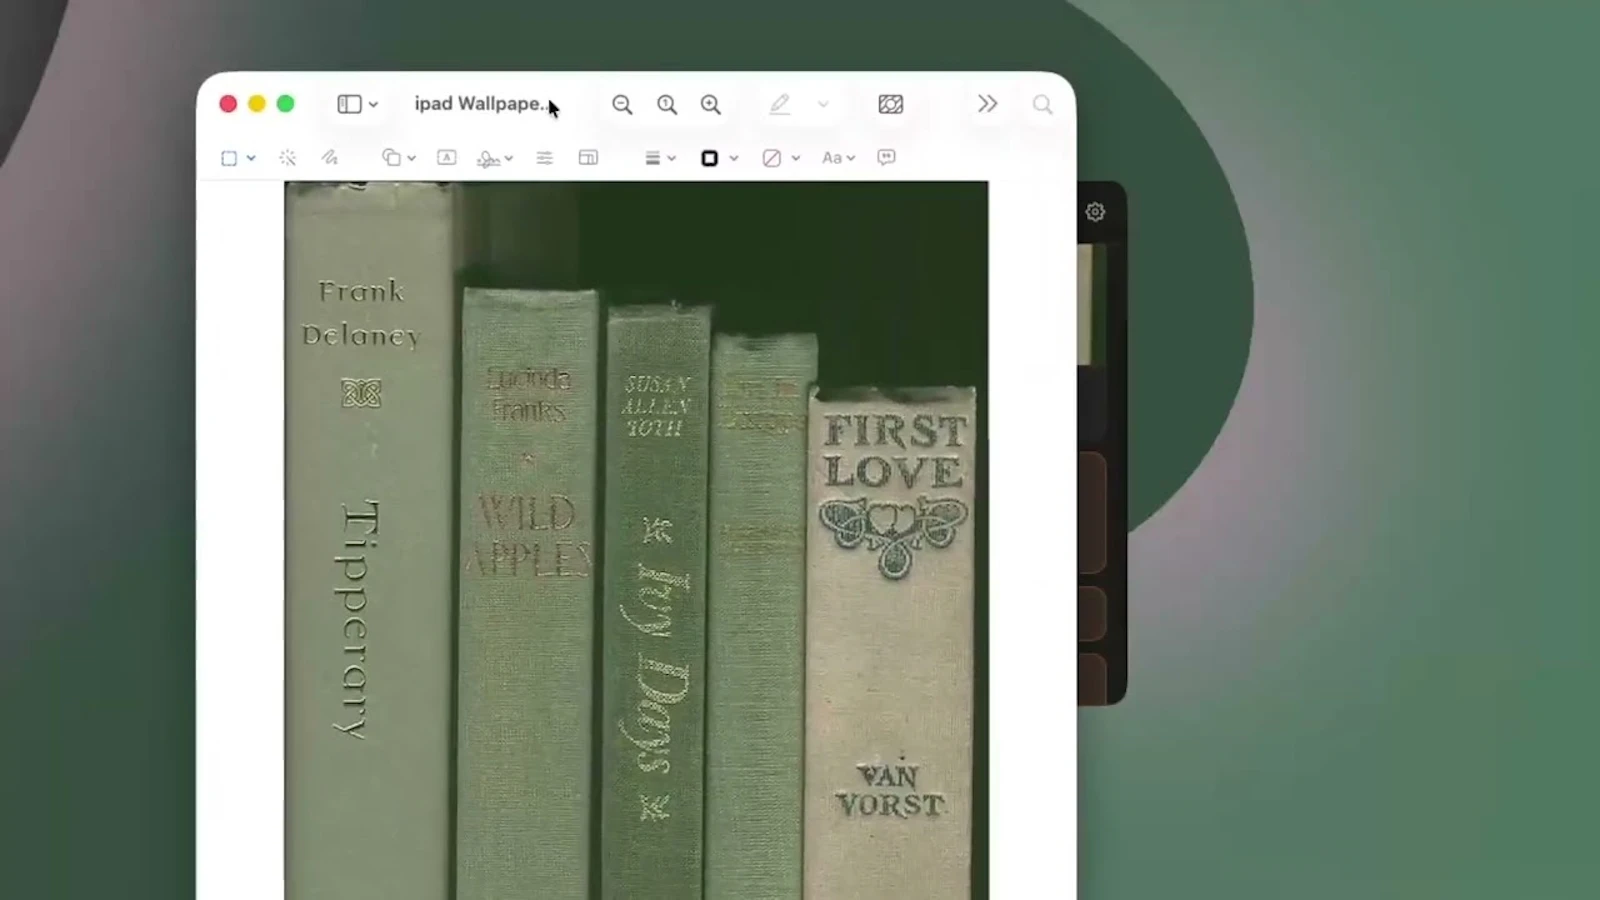Open Adjust Color sliders tool
Viewport: 1600px width, 900px height.
pos(545,158)
